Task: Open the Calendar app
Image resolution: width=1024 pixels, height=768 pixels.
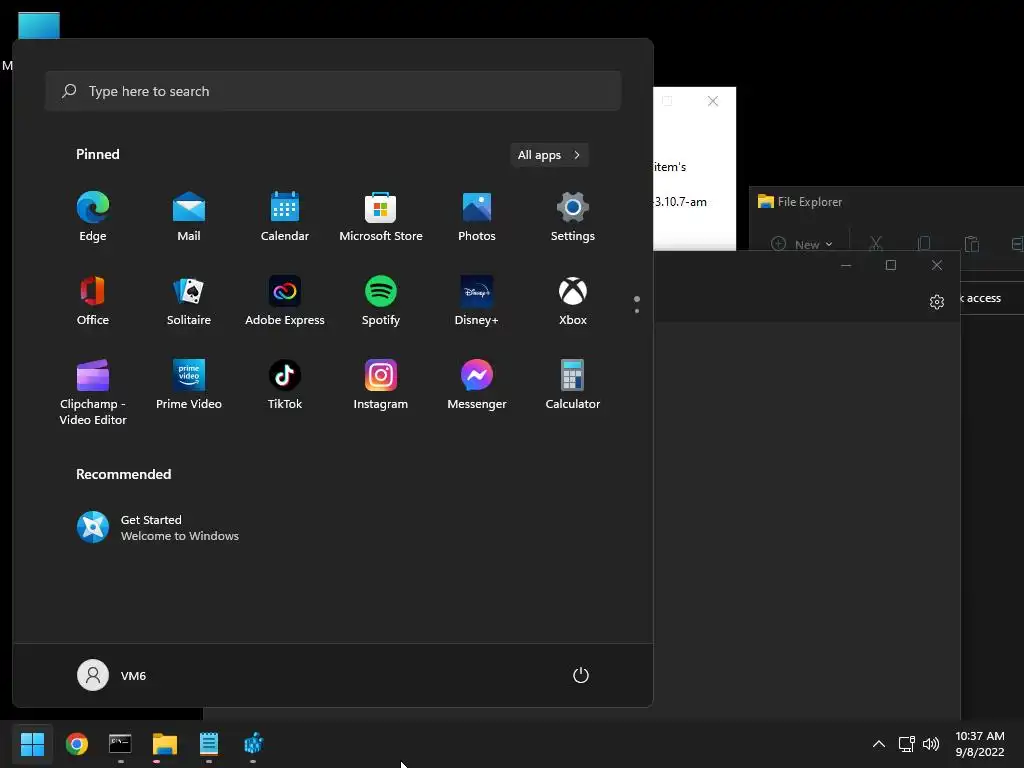Action: pyautogui.click(x=285, y=217)
